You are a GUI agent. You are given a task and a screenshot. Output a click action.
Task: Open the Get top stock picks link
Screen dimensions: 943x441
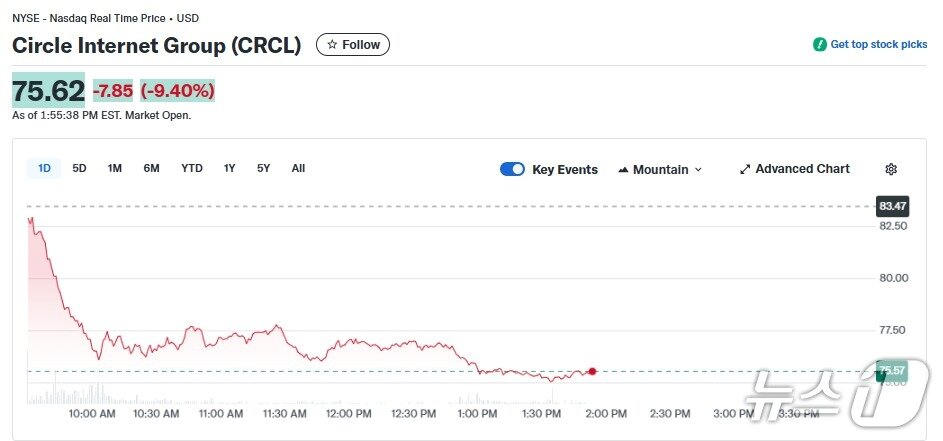pos(879,45)
